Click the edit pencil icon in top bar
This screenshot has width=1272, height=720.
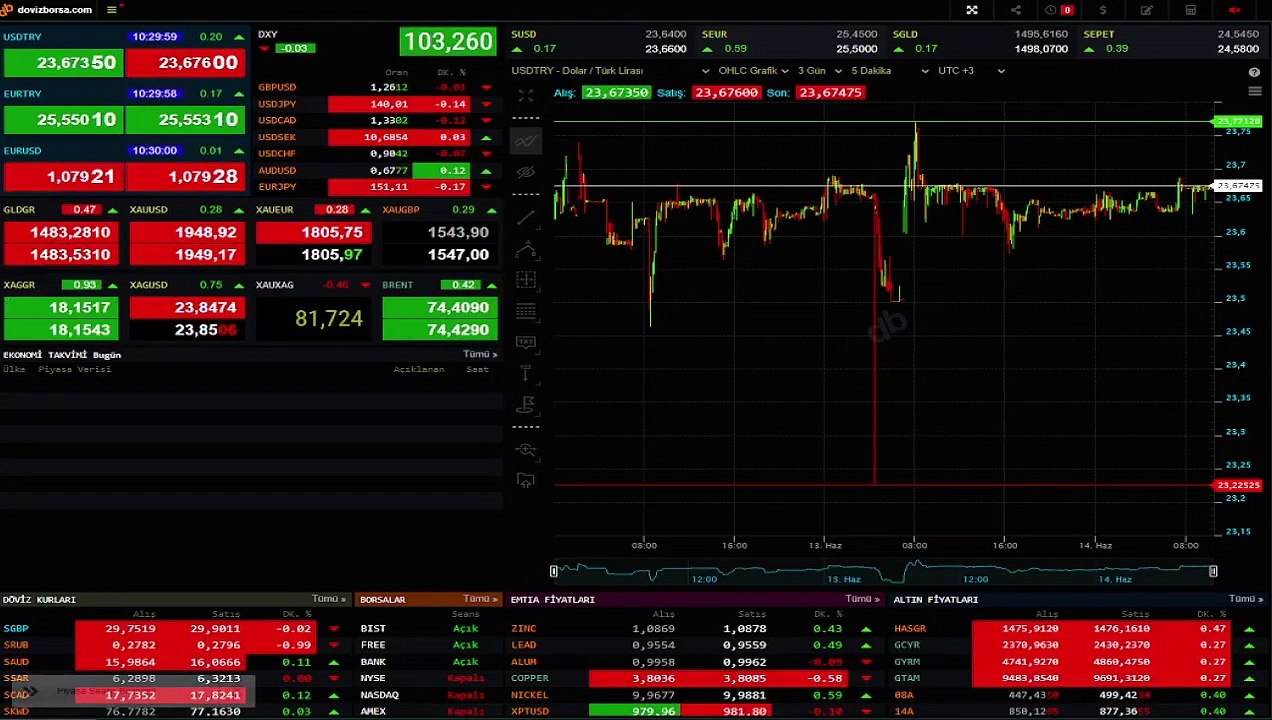(x=1147, y=10)
